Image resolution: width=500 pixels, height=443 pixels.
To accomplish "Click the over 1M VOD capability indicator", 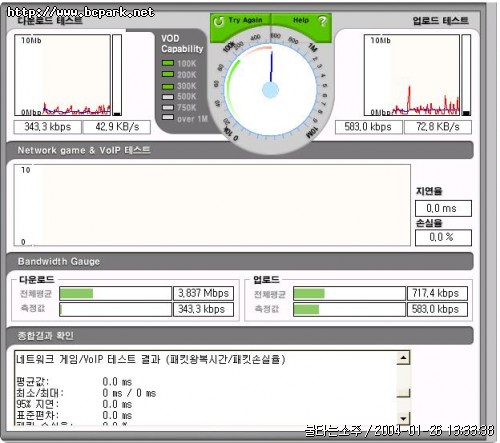I will click(x=168, y=117).
